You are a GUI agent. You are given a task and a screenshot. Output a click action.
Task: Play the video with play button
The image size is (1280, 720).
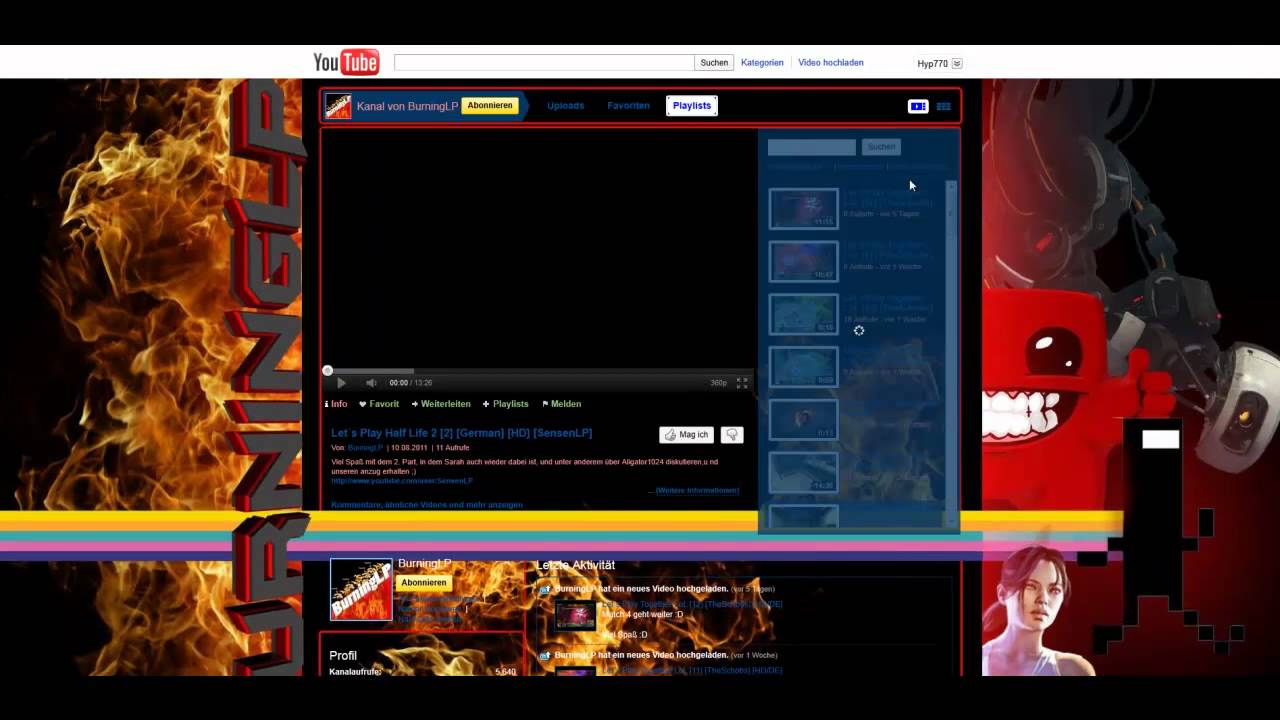(x=341, y=383)
